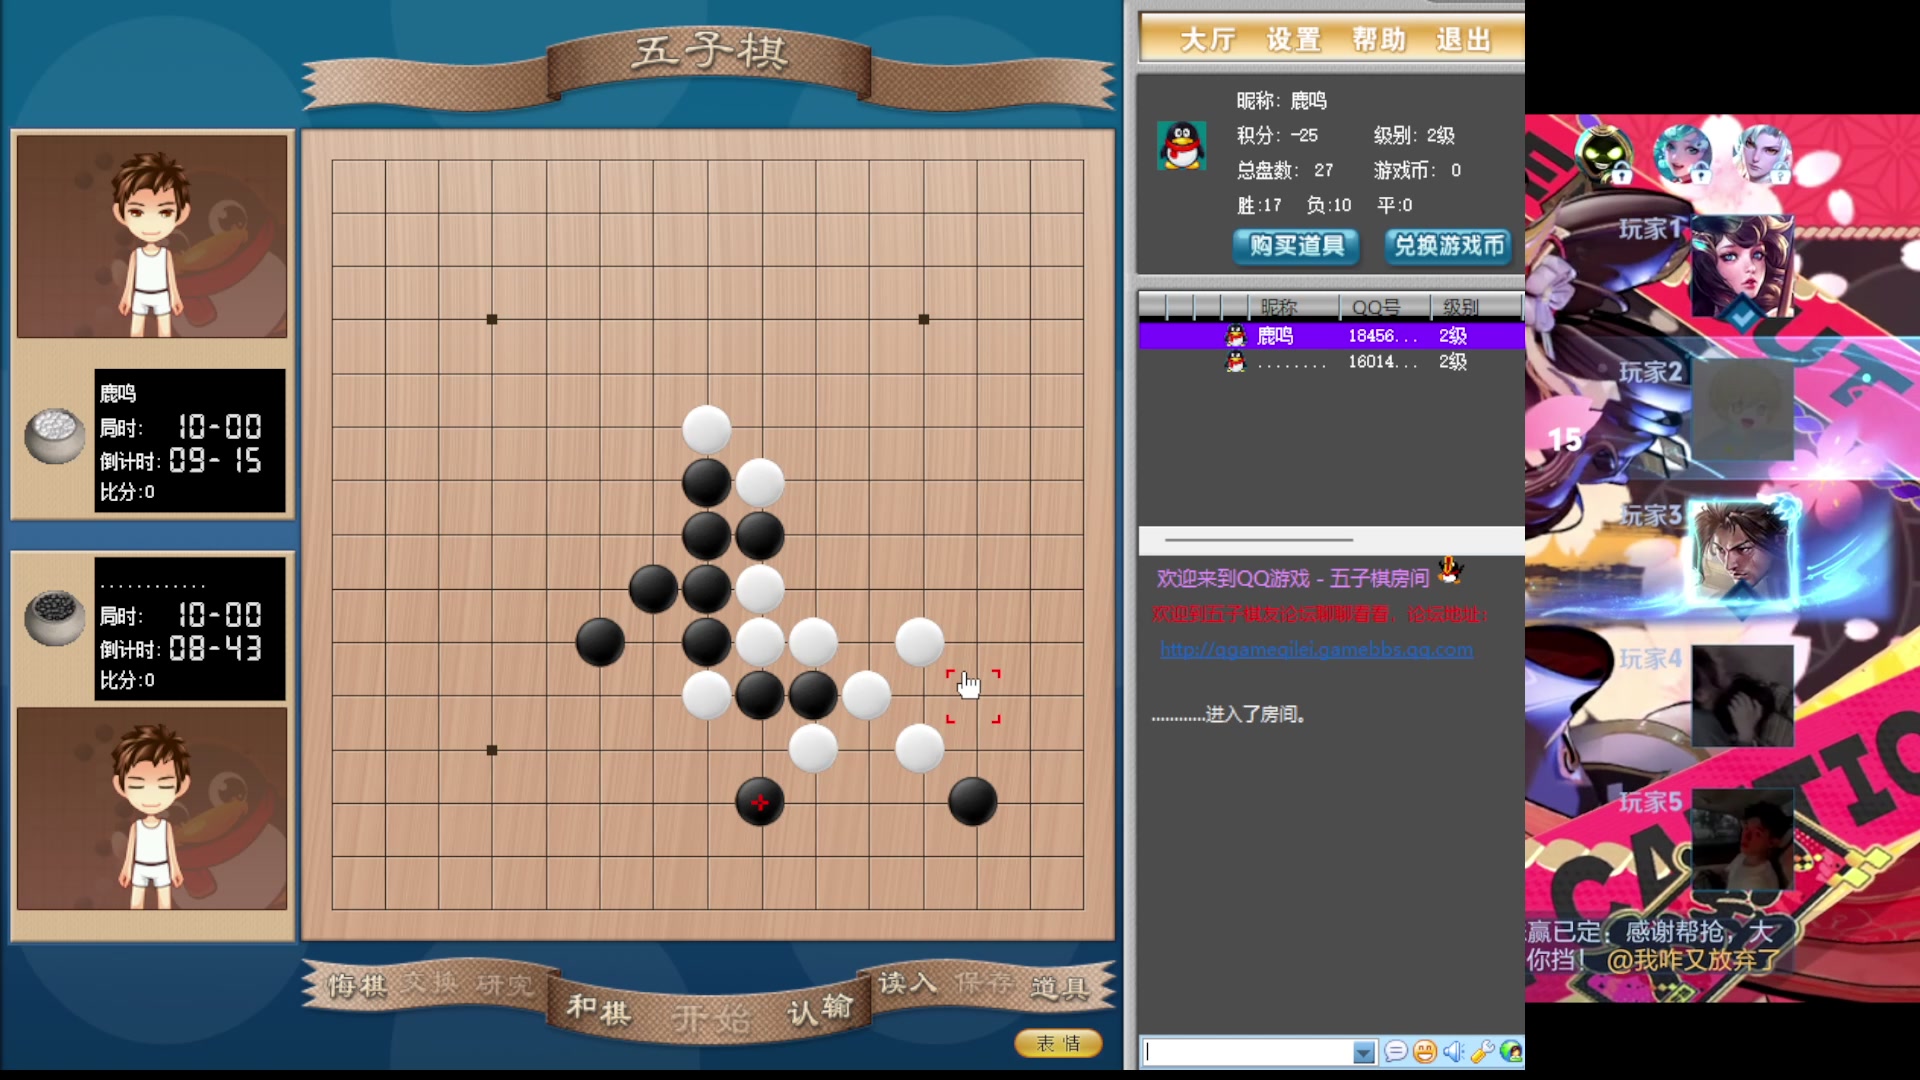Click the 读入 load game button
Screen dimensions: 1920x1080
(x=907, y=983)
